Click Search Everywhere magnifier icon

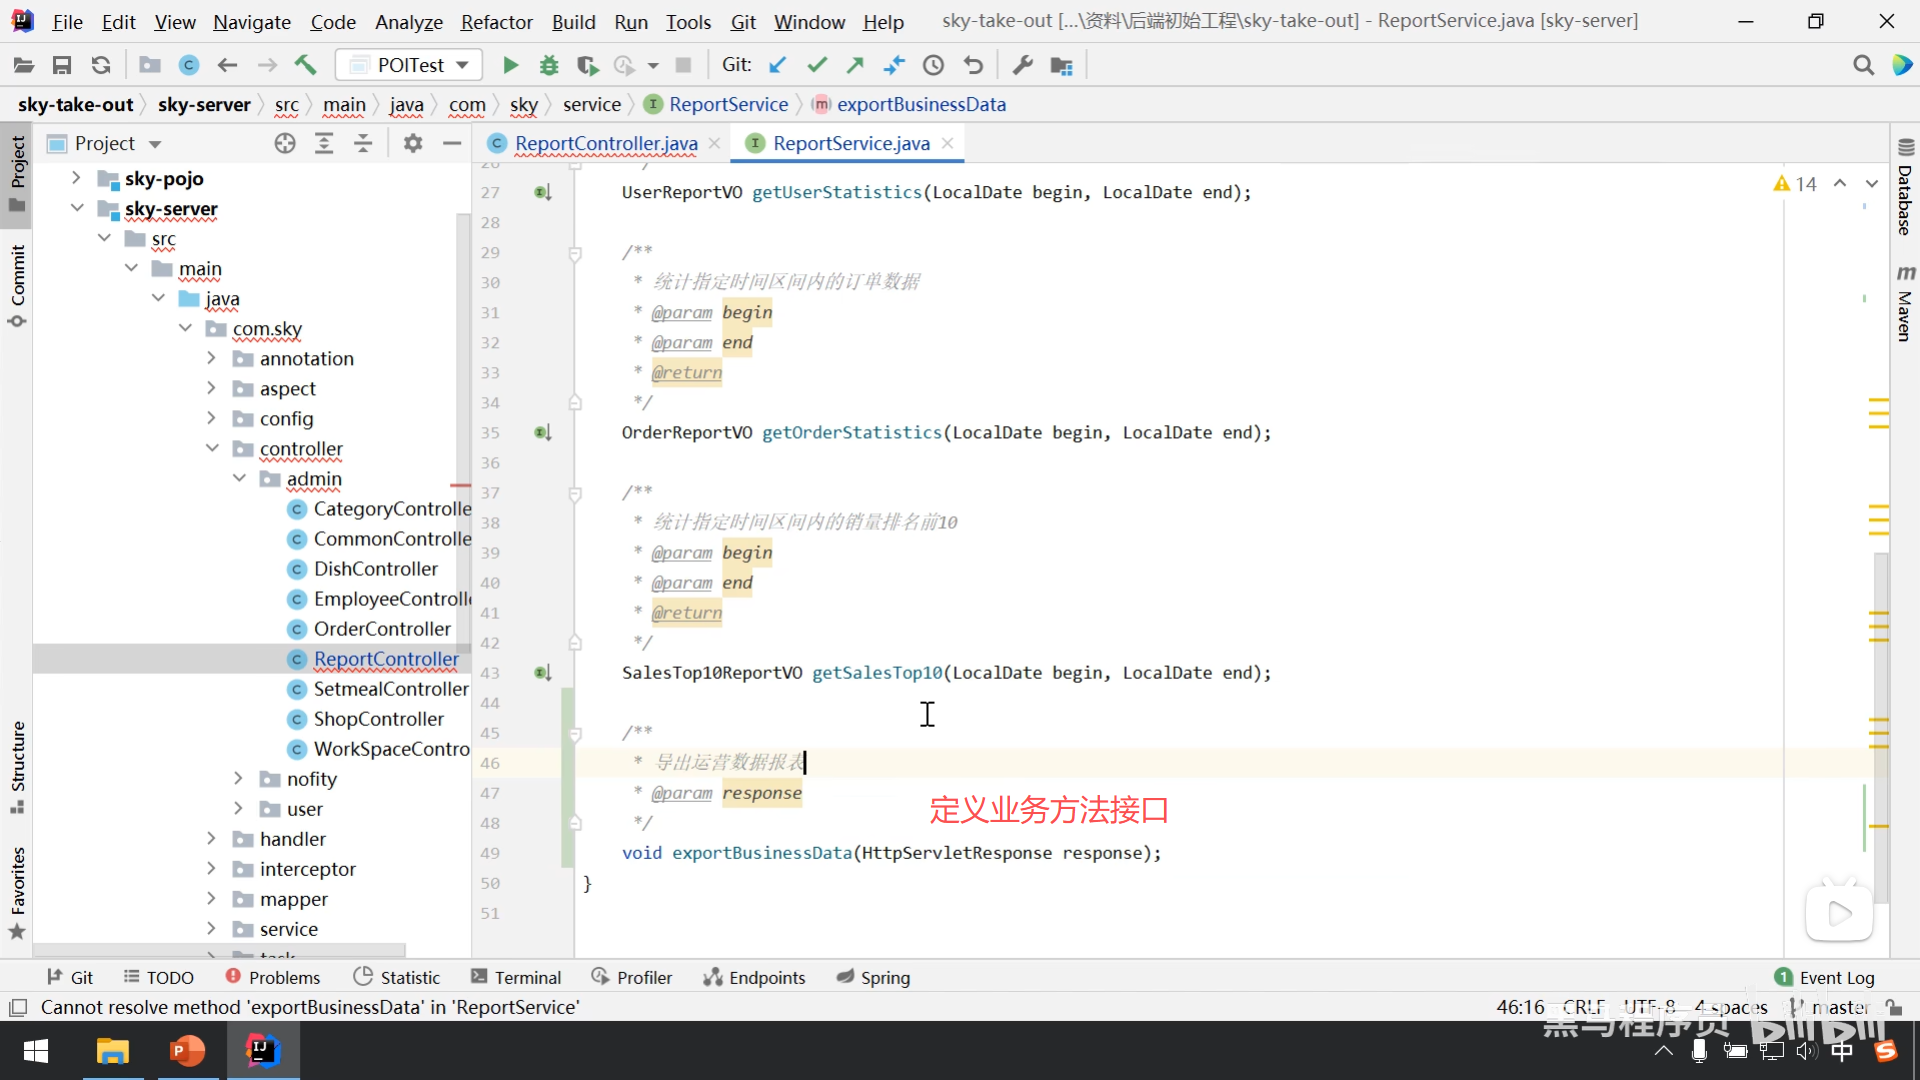pos(1862,66)
